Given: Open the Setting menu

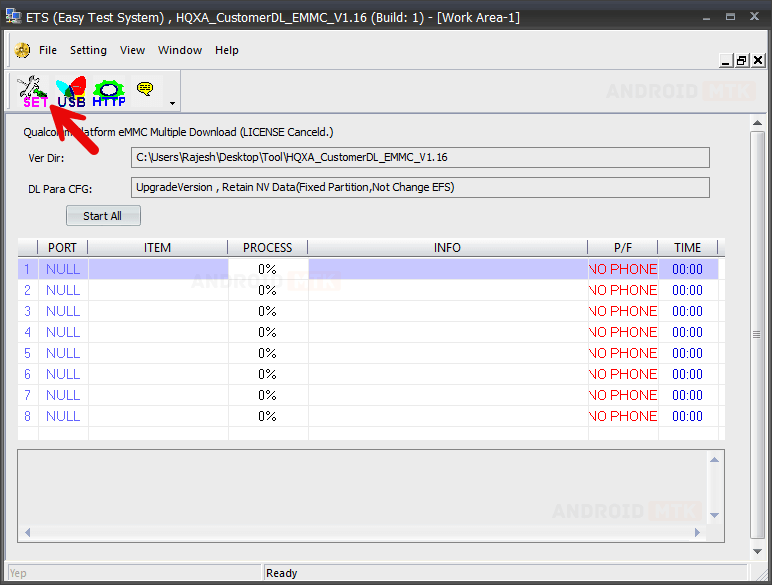Looking at the screenshot, I should 88,50.
